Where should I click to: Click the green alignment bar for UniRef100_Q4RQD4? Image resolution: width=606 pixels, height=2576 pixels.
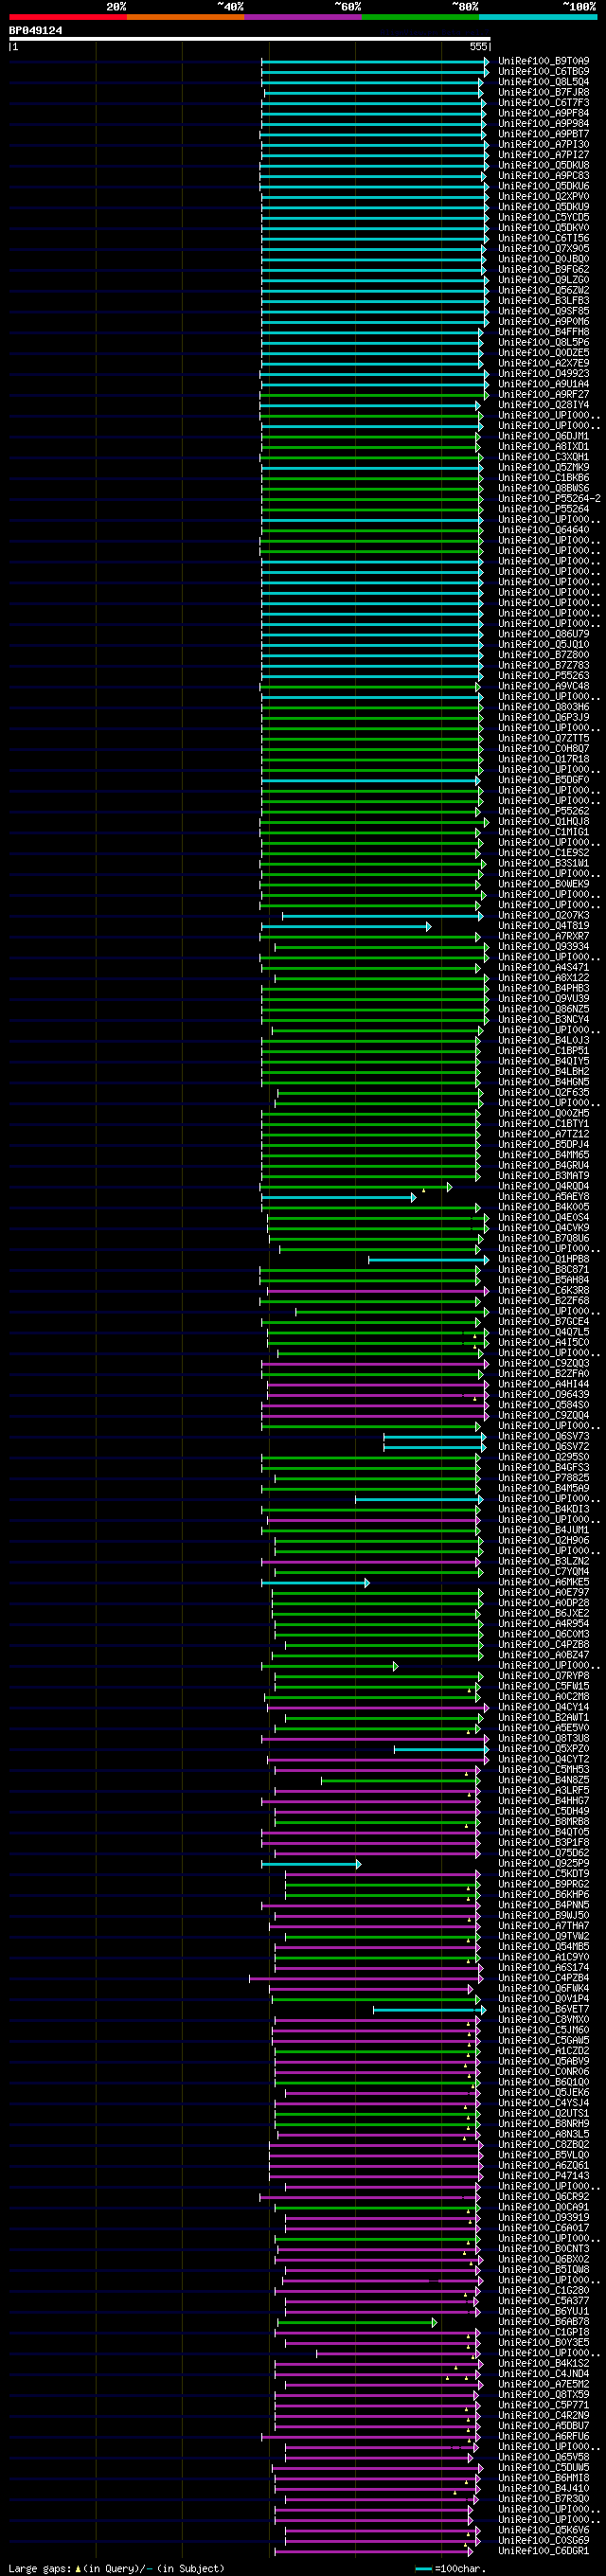pyautogui.click(x=356, y=1187)
